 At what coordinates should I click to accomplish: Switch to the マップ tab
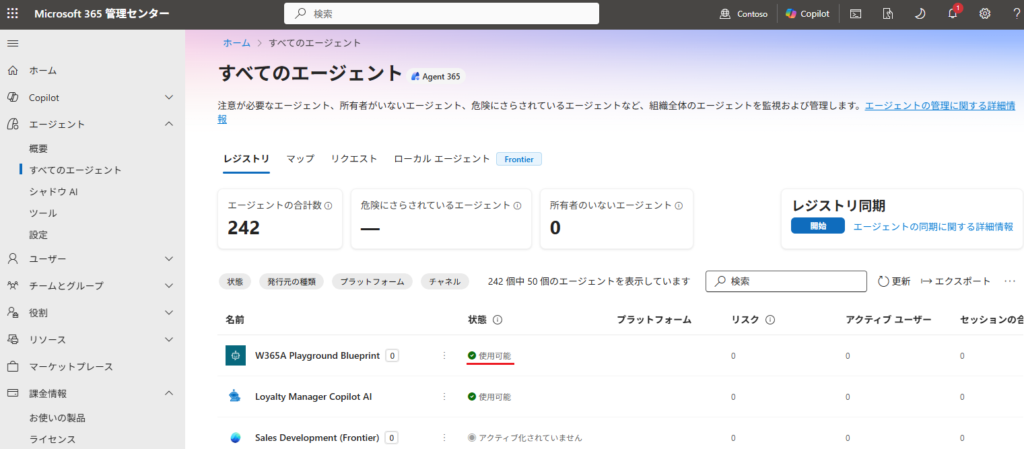[300, 159]
